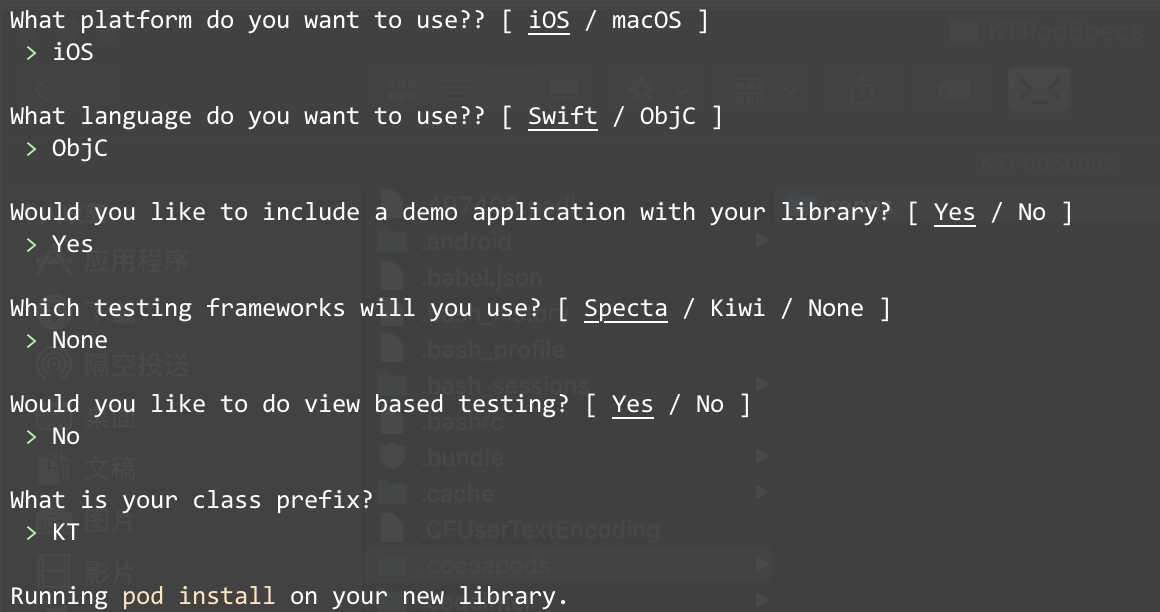The height and width of the screenshot is (612, 1160).
Task: Click the underlined Specta framework option
Action: click(x=626, y=308)
